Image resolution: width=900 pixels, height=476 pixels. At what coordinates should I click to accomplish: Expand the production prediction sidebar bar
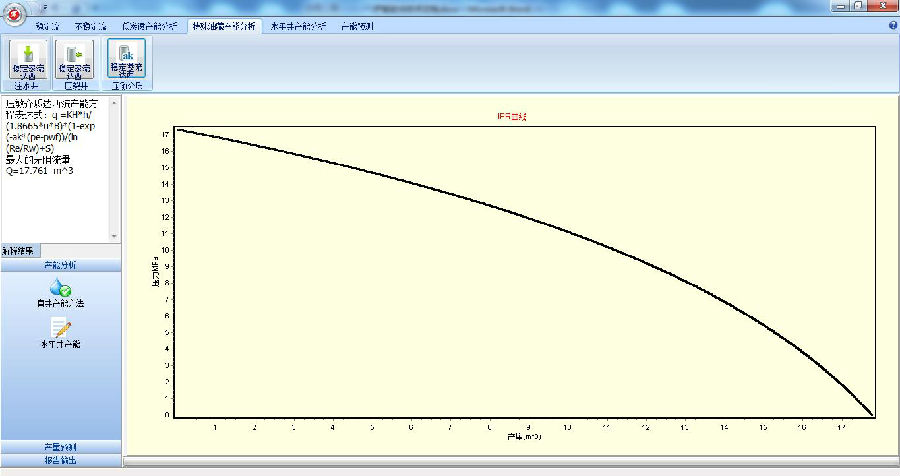click(61, 447)
